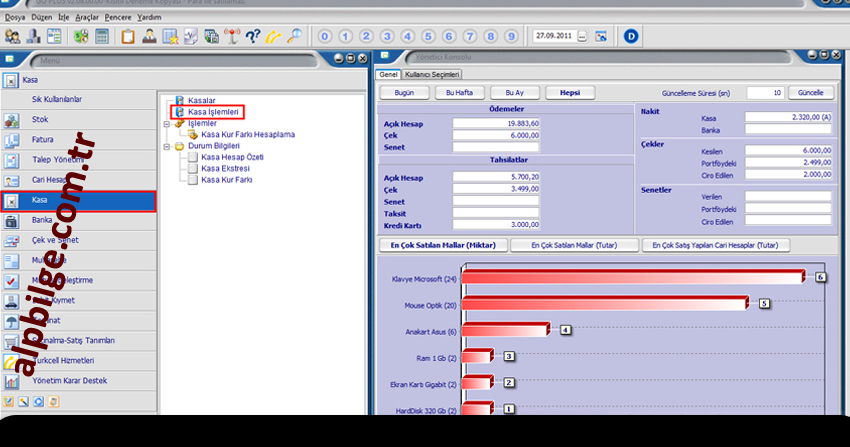This screenshot has width=850, height=447.
Task: Switch to the Kullanıcı Seçimleri tab
Action: (x=432, y=75)
